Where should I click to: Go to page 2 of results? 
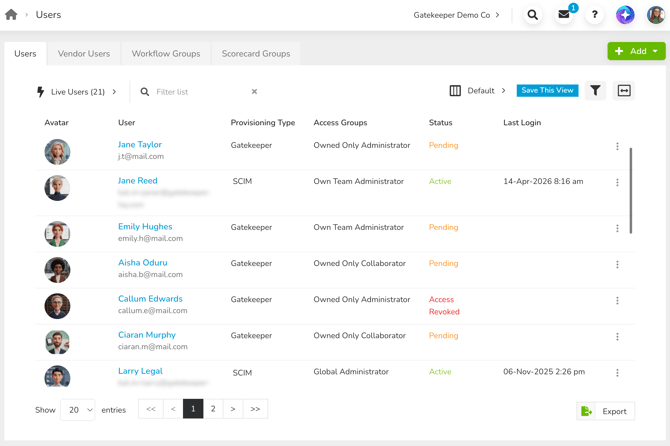[x=213, y=409]
